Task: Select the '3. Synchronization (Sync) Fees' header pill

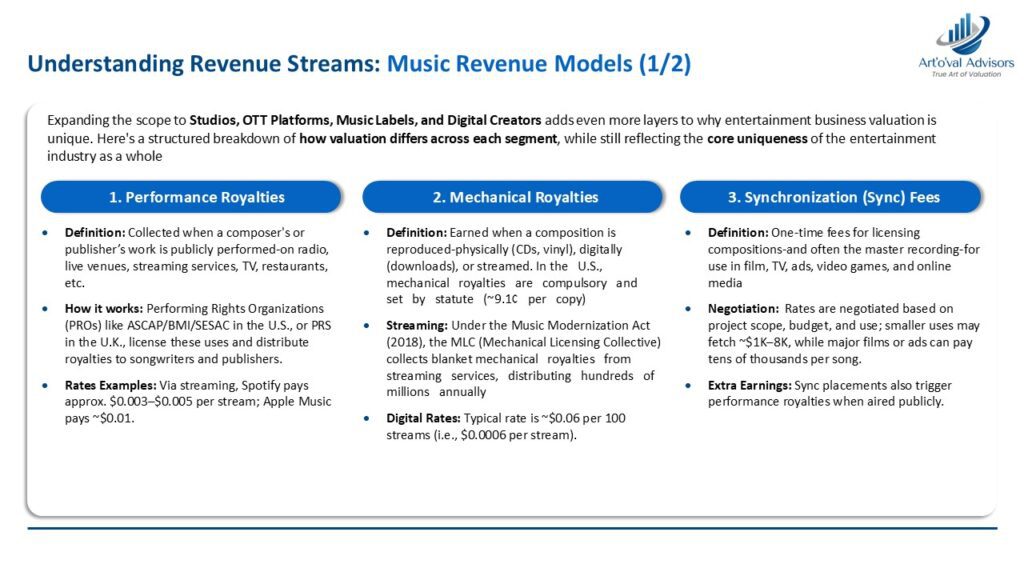Action: click(x=839, y=197)
